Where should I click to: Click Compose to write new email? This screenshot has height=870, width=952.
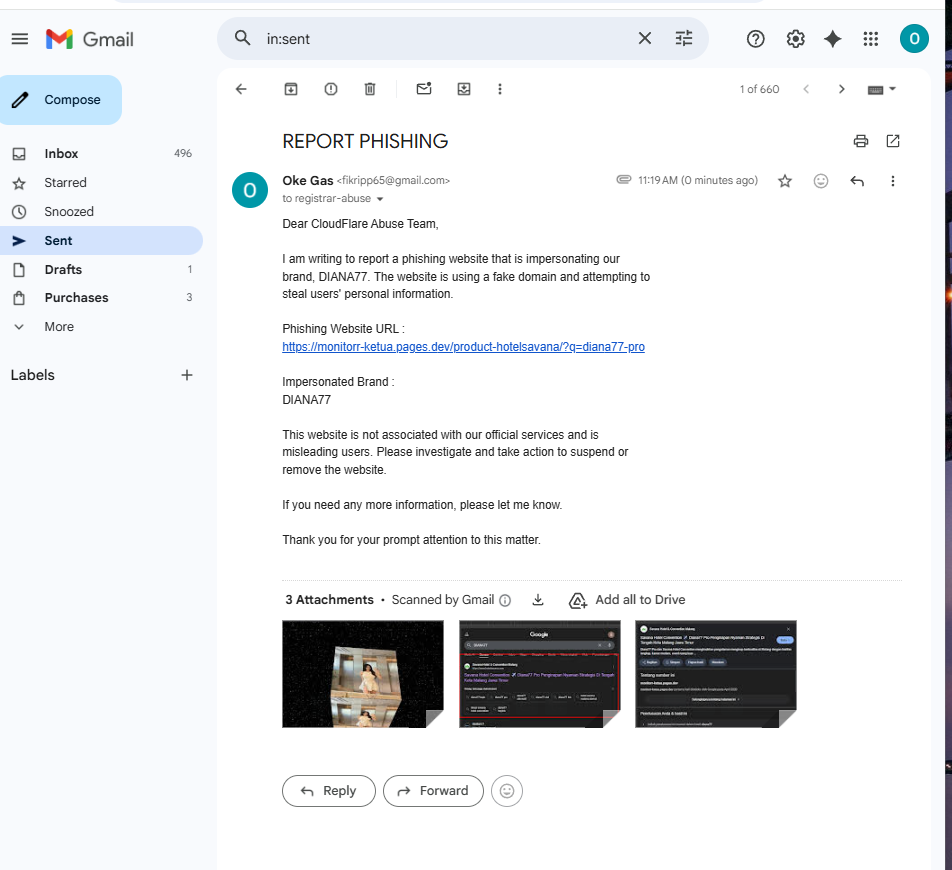61,100
